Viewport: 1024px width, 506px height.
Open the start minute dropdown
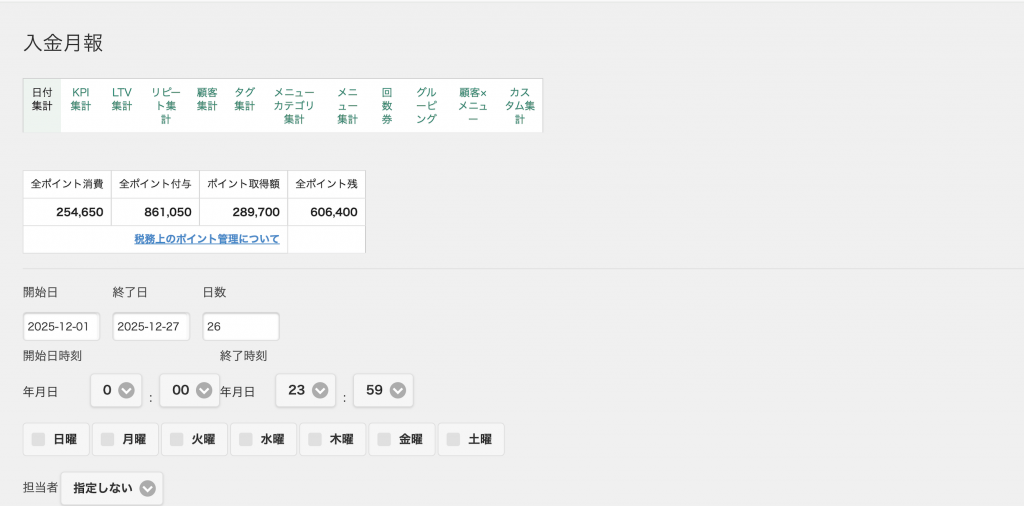coord(190,391)
